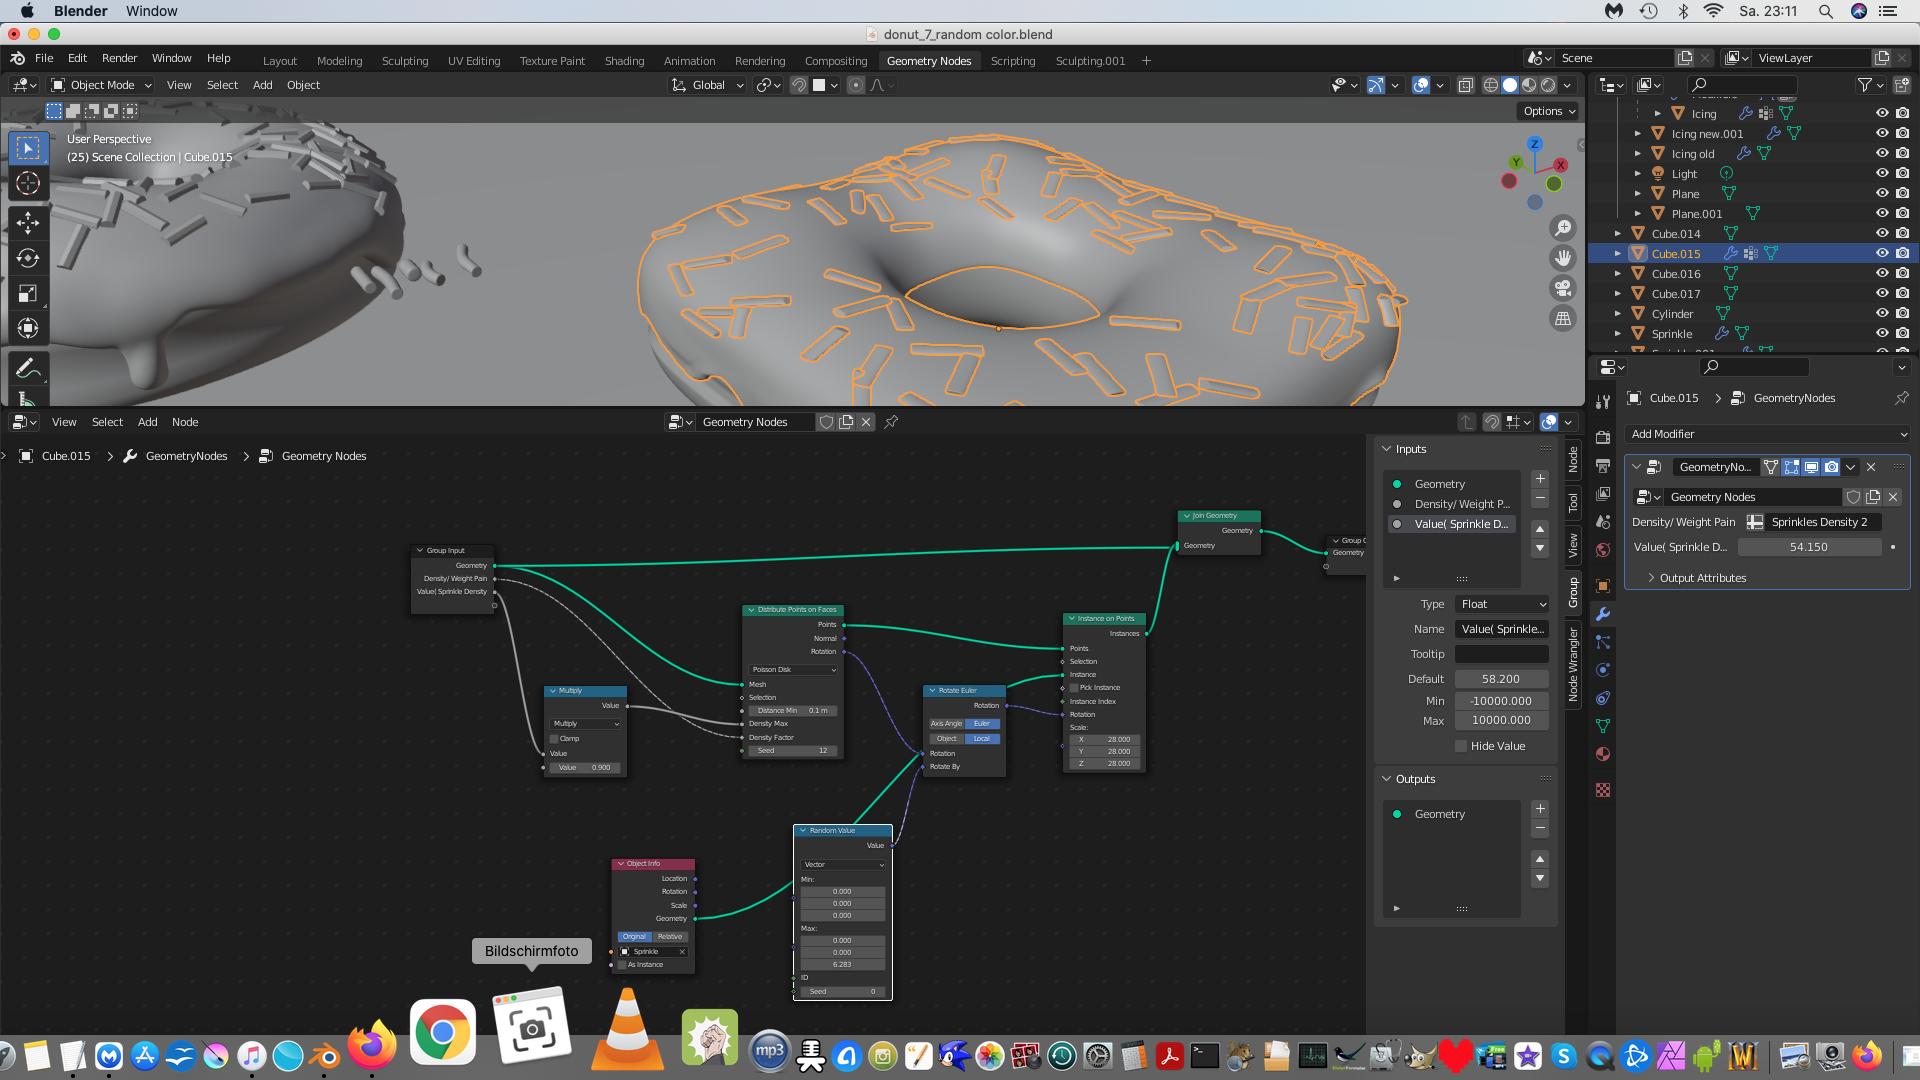Image resolution: width=1920 pixels, height=1080 pixels.
Task: Open the Physics properties tab
Action: (x=1603, y=670)
